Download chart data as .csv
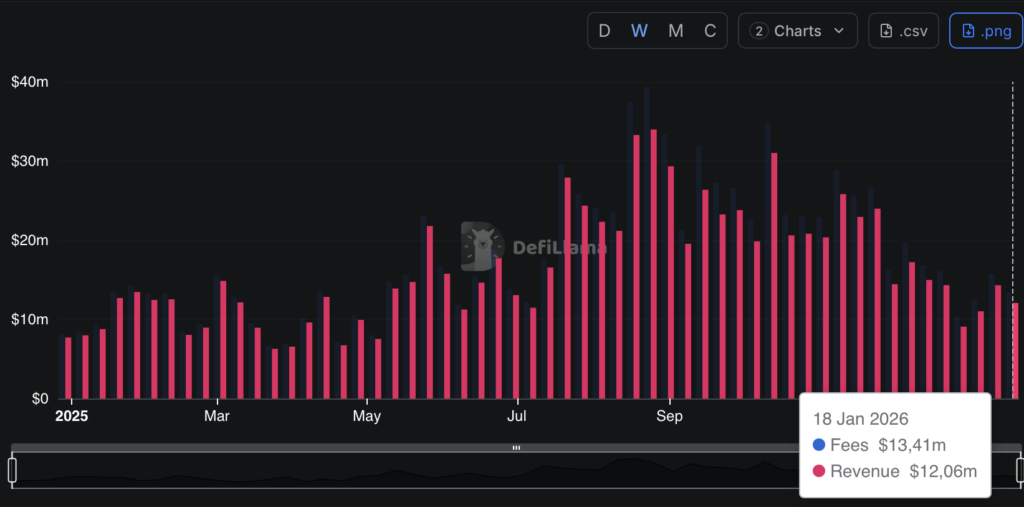The height and width of the screenshot is (507, 1024). 903,31
